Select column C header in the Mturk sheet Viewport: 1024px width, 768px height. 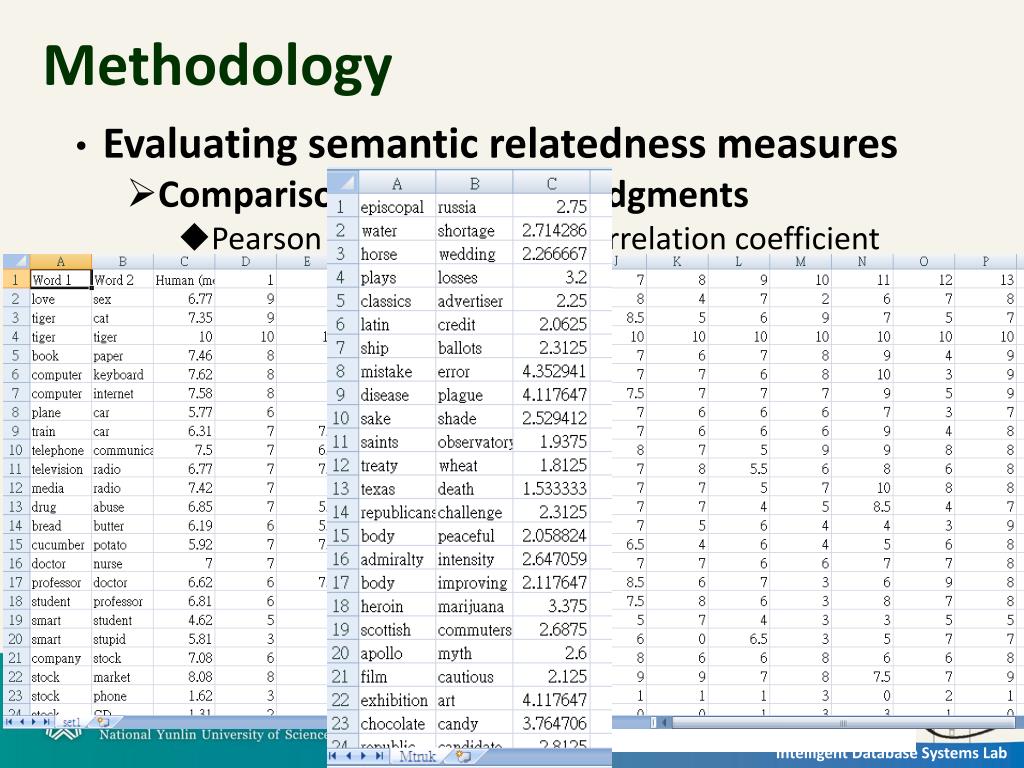coord(552,183)
